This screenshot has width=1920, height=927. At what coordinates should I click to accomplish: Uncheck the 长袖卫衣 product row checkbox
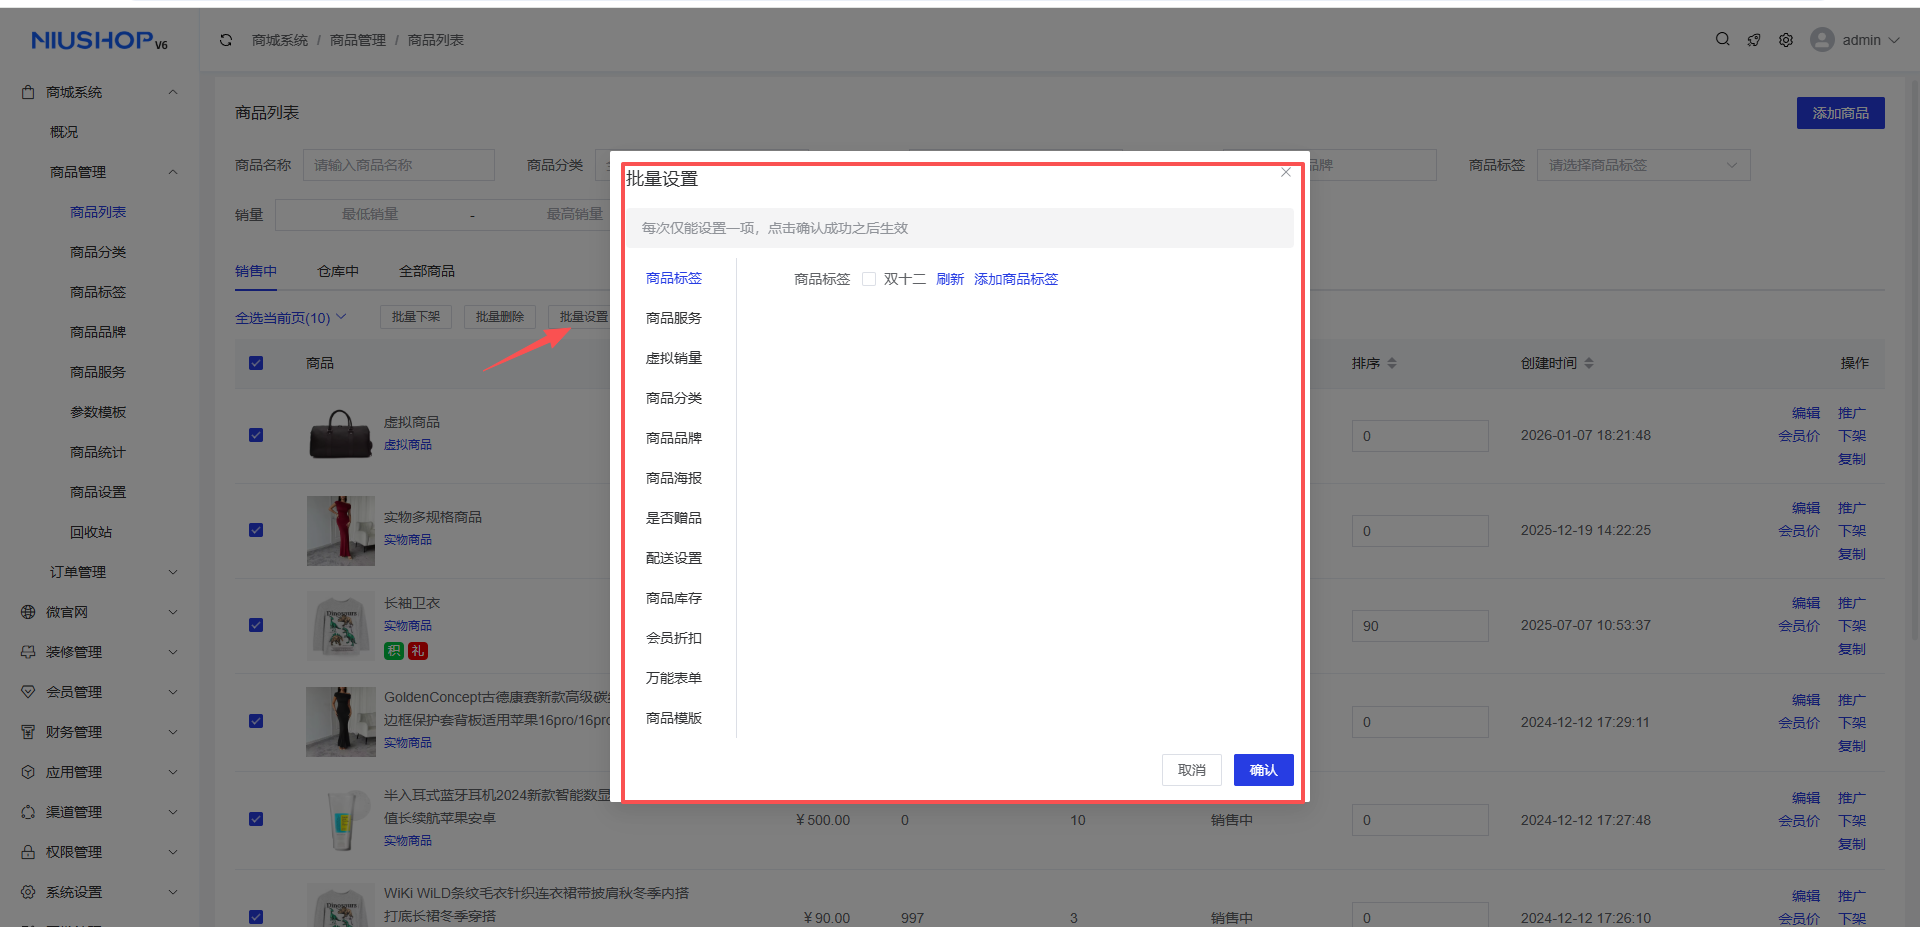point(256,625)
